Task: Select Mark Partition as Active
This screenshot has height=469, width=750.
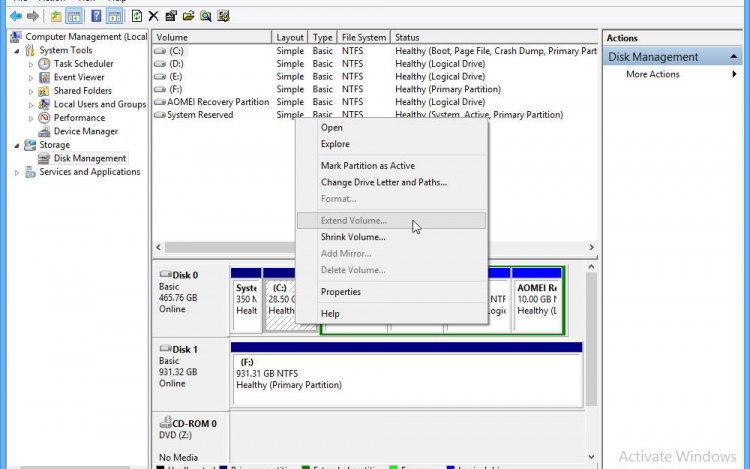Action: [367, 166]
